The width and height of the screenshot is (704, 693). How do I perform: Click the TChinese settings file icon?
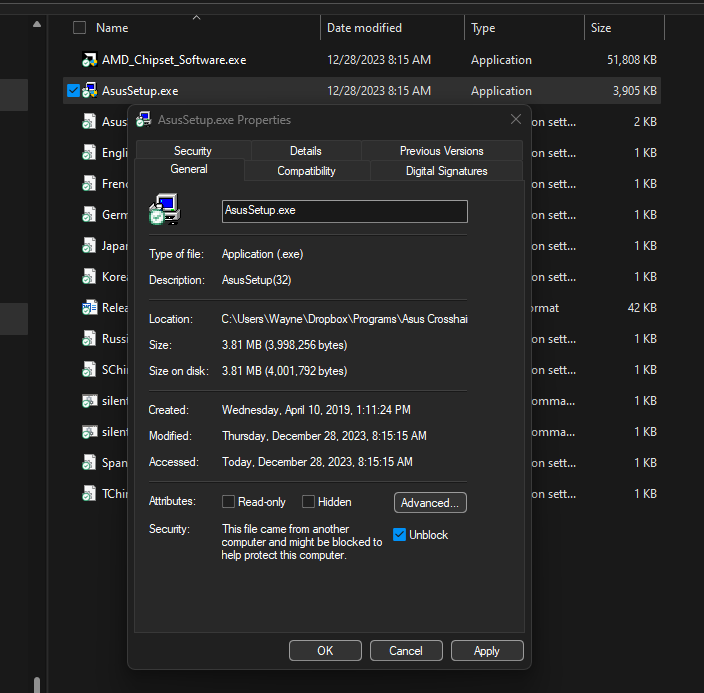[x=90, y=494]
